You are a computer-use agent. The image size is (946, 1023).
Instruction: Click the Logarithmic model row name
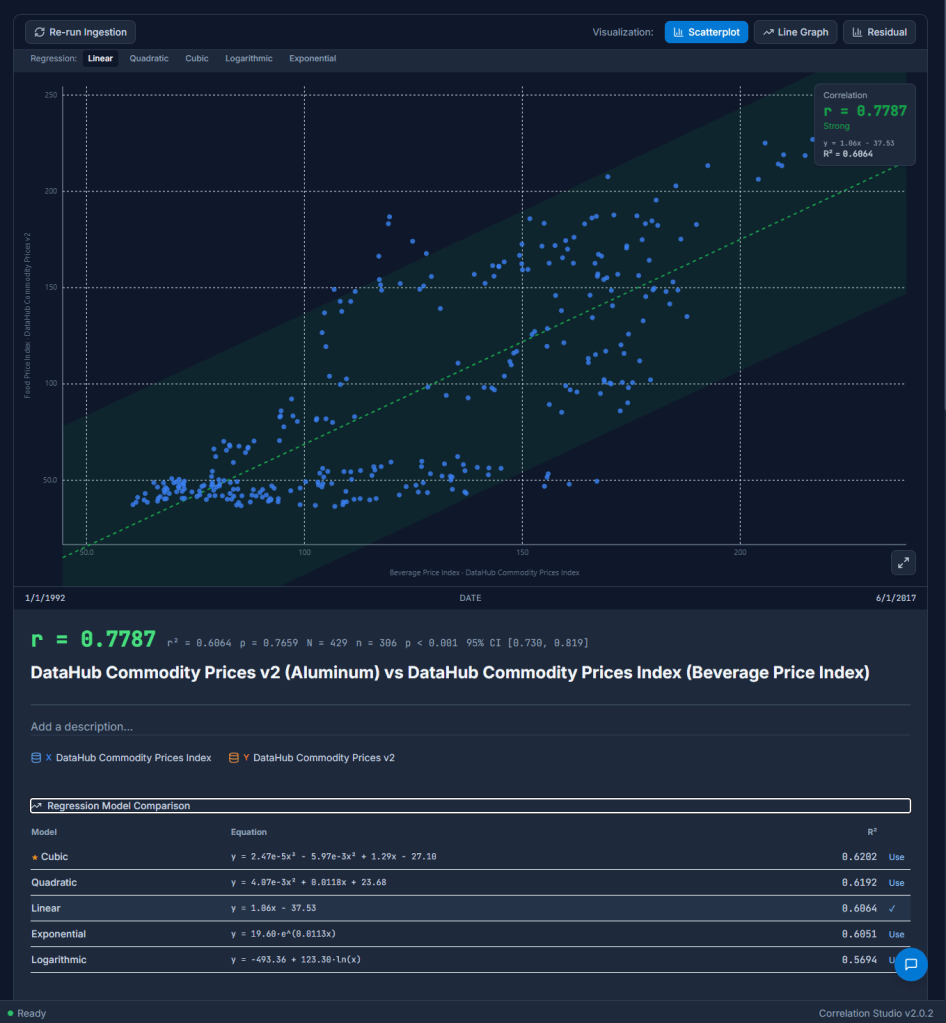59,960
